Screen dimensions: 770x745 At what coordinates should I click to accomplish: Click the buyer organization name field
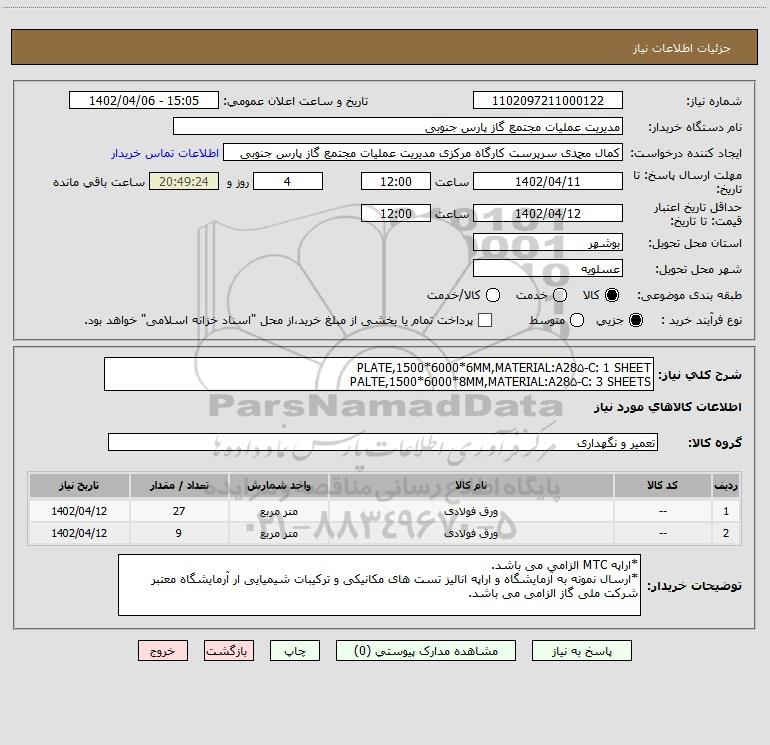pyautogui.click(x=398, y=126)
